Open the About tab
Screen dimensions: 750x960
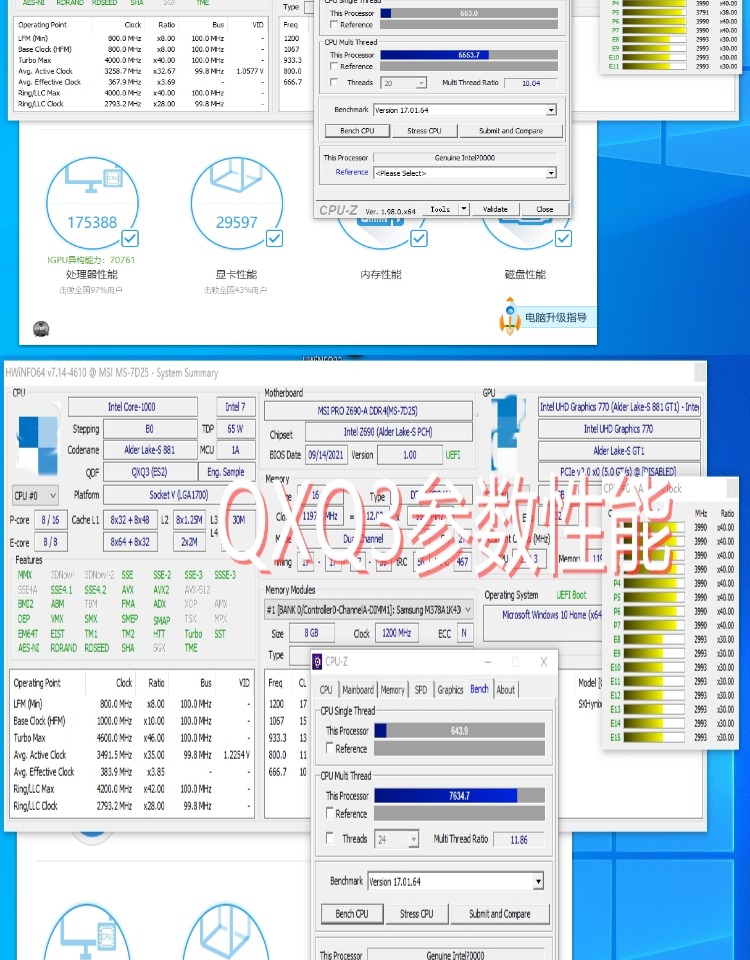[506, 689]
